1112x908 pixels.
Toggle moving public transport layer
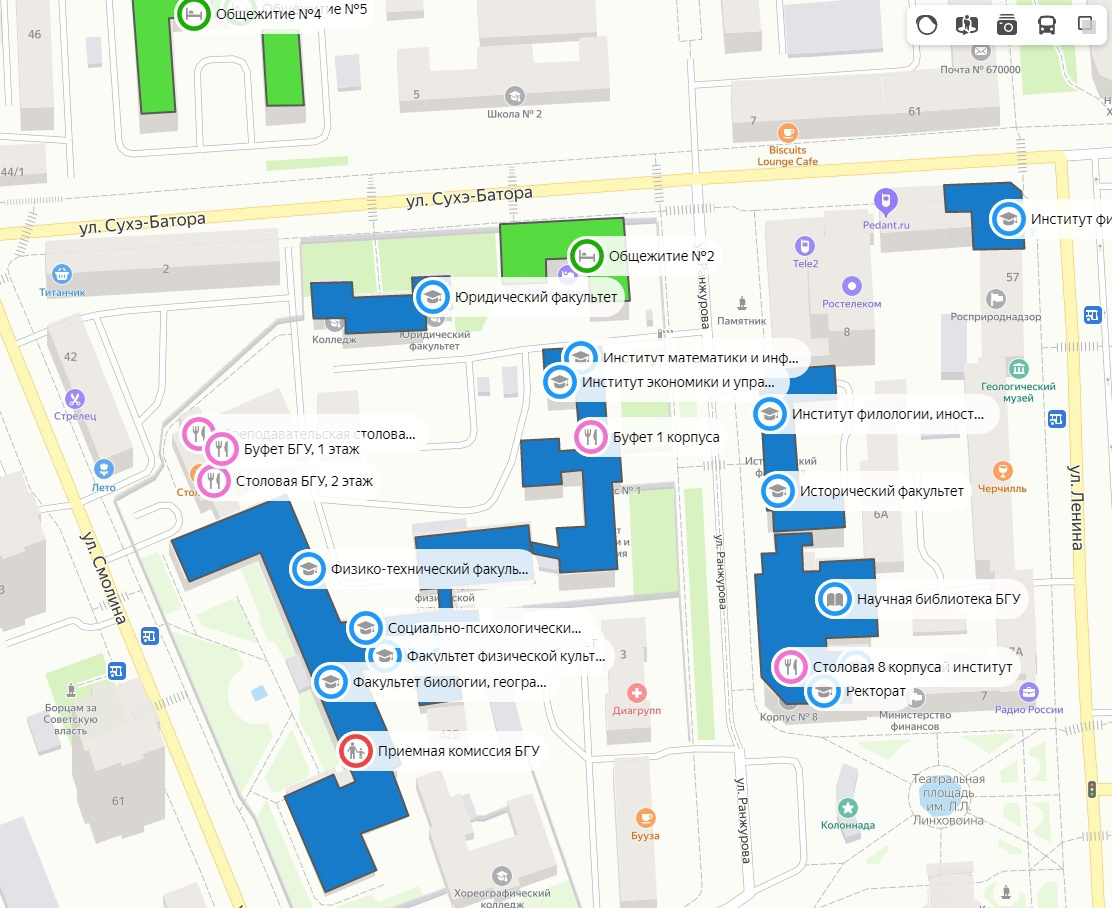click(x=1047, y=25)
